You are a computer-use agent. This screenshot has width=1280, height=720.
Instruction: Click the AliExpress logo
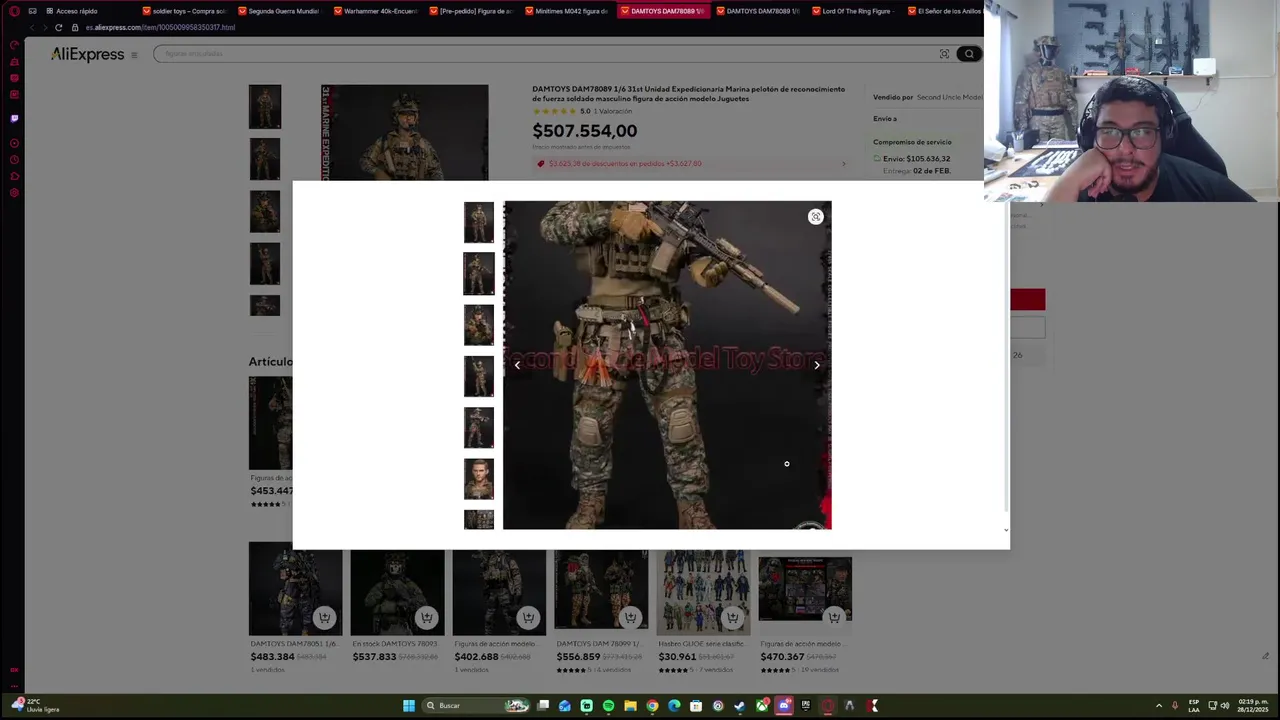coord(88,55)
